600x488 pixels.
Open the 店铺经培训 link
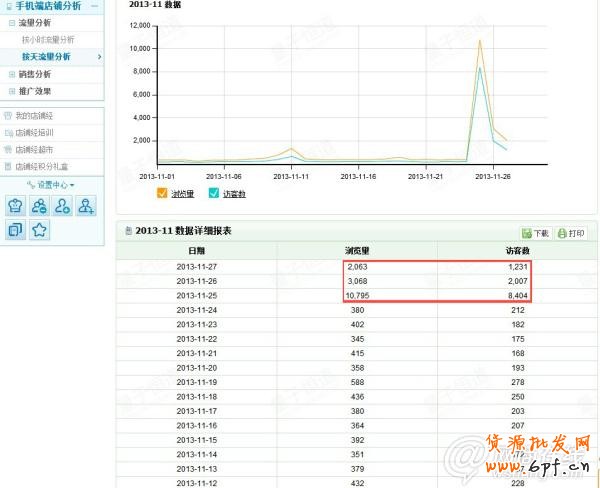click(34, 133)
